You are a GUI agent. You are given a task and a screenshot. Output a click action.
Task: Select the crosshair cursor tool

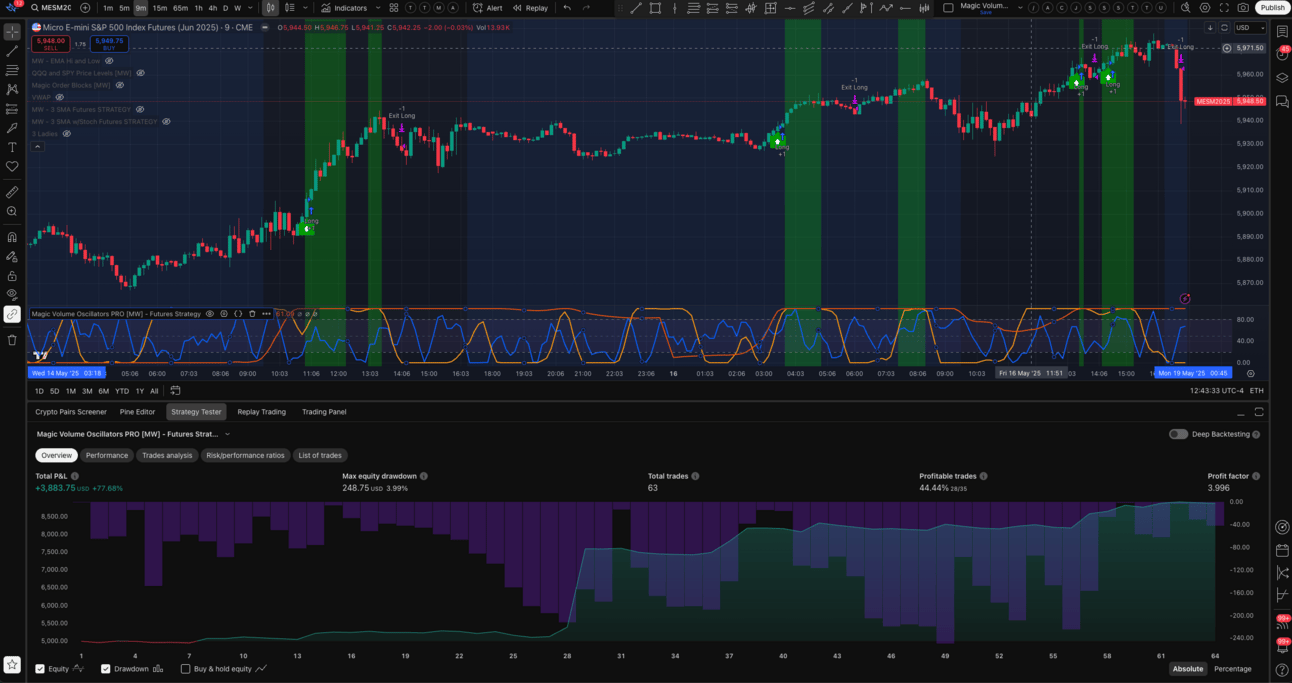click(x=12, y=32)
